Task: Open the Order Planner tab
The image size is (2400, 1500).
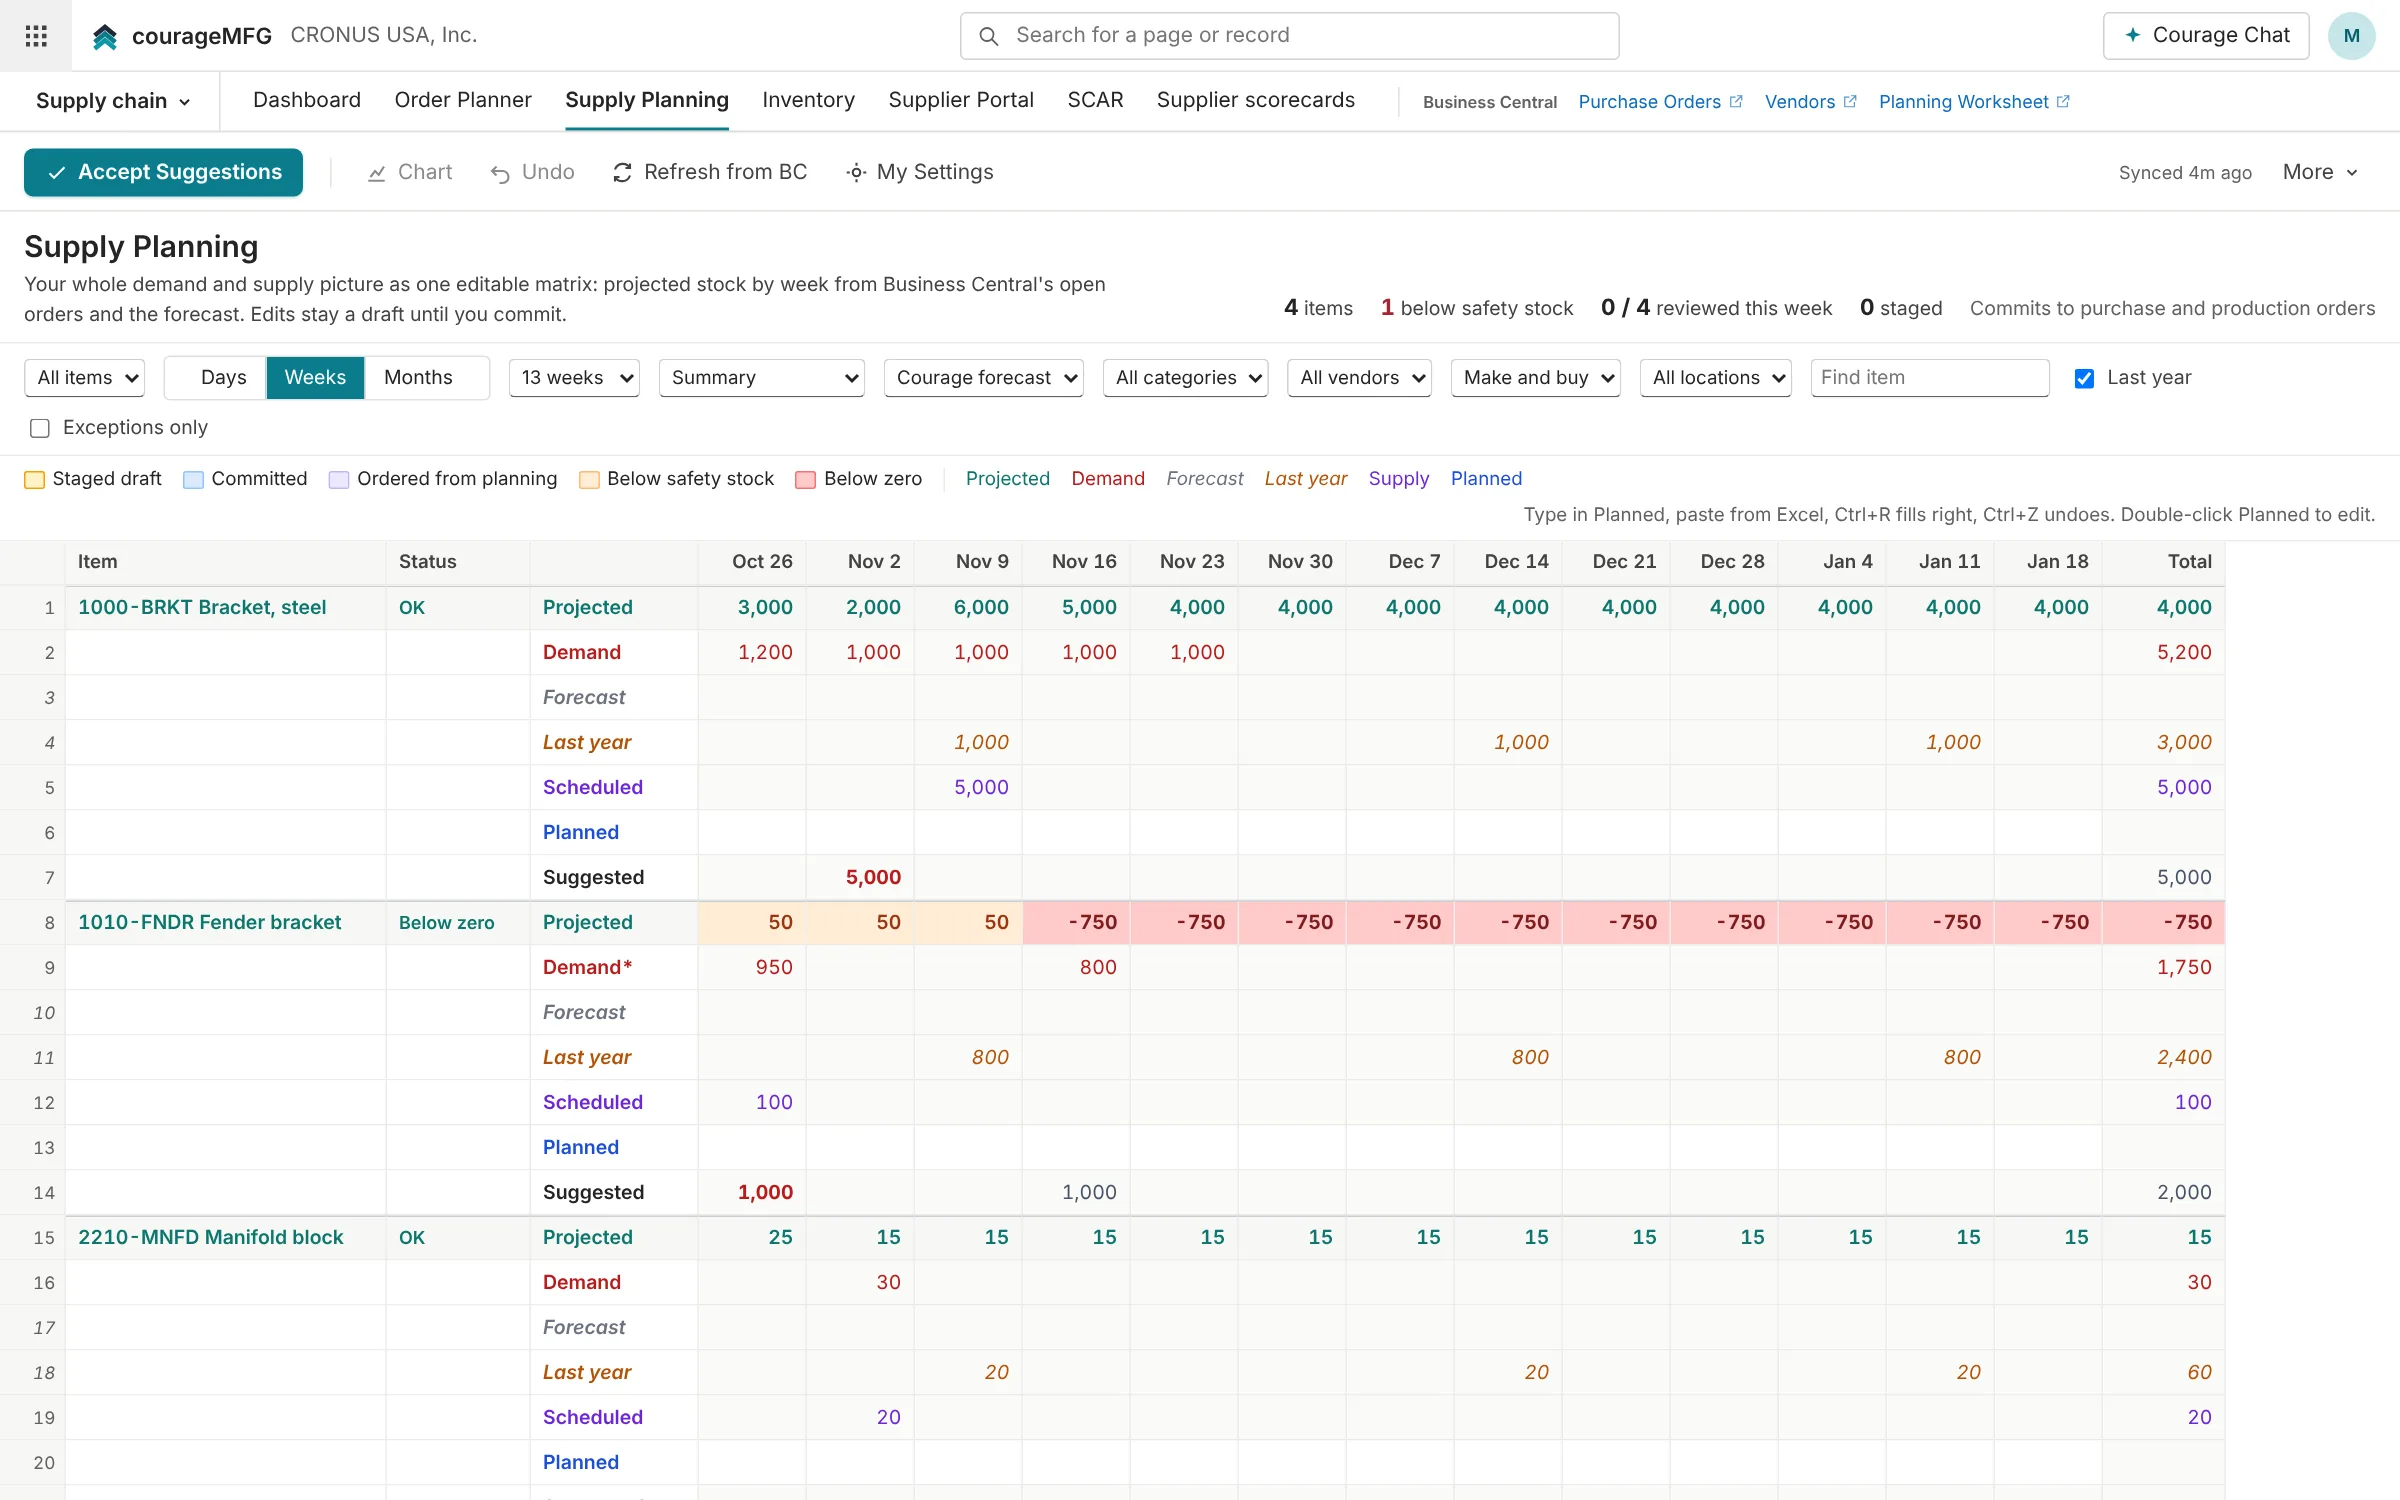Action: click(x=463, y=100)
